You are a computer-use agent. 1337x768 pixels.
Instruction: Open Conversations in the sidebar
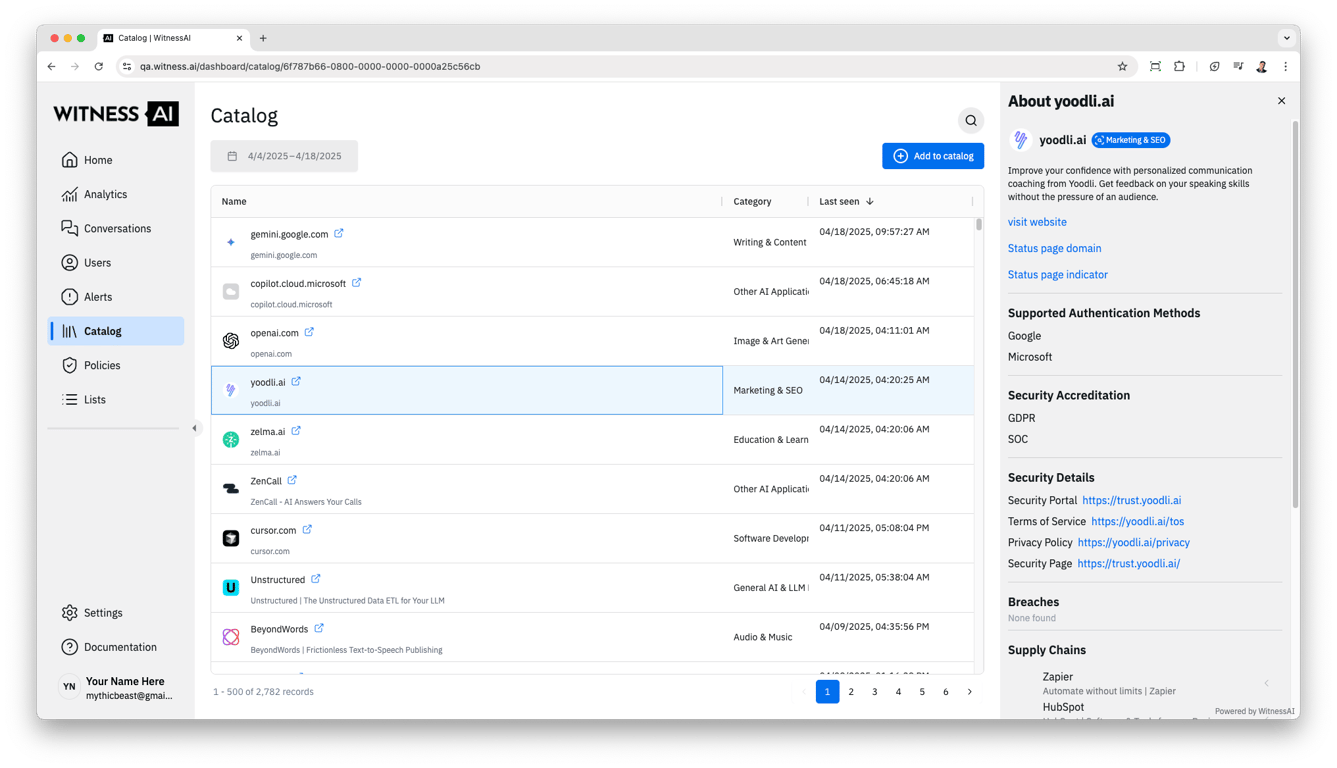tap(116, 228)
